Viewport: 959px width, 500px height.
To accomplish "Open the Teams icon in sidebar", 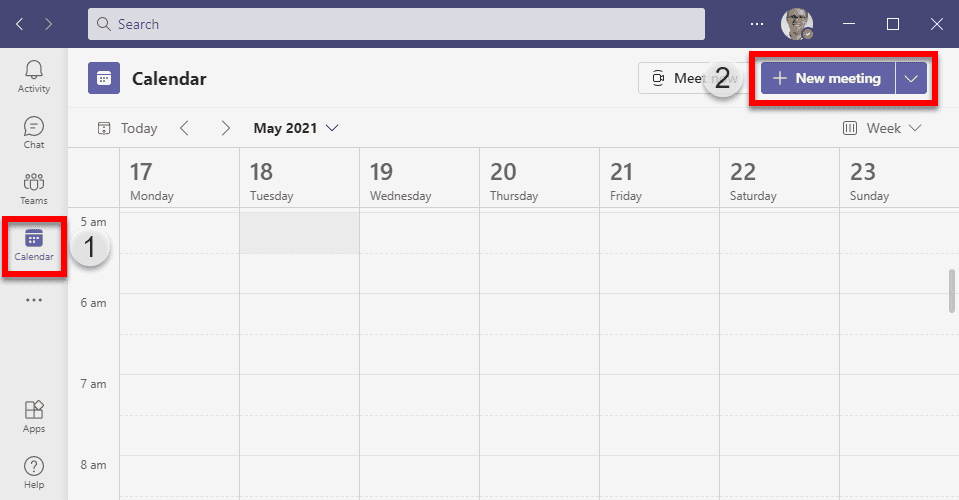I will 34,188.
